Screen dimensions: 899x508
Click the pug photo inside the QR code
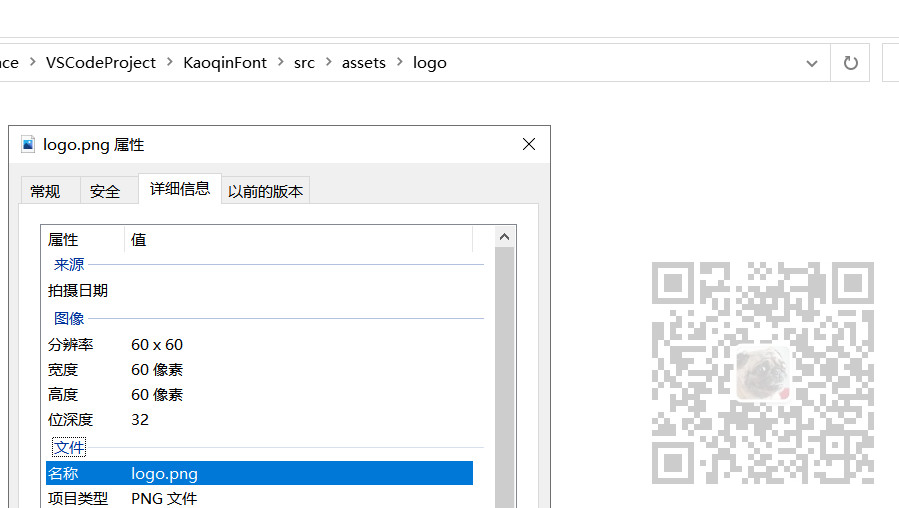point(763,373)
